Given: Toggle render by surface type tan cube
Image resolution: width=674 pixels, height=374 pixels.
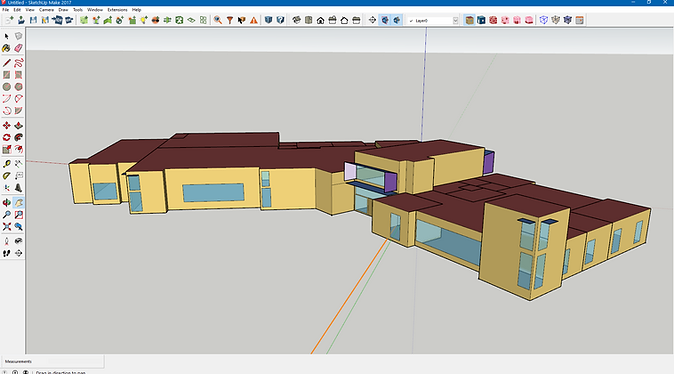Looking at the screenshot, I should pos(469,20).
